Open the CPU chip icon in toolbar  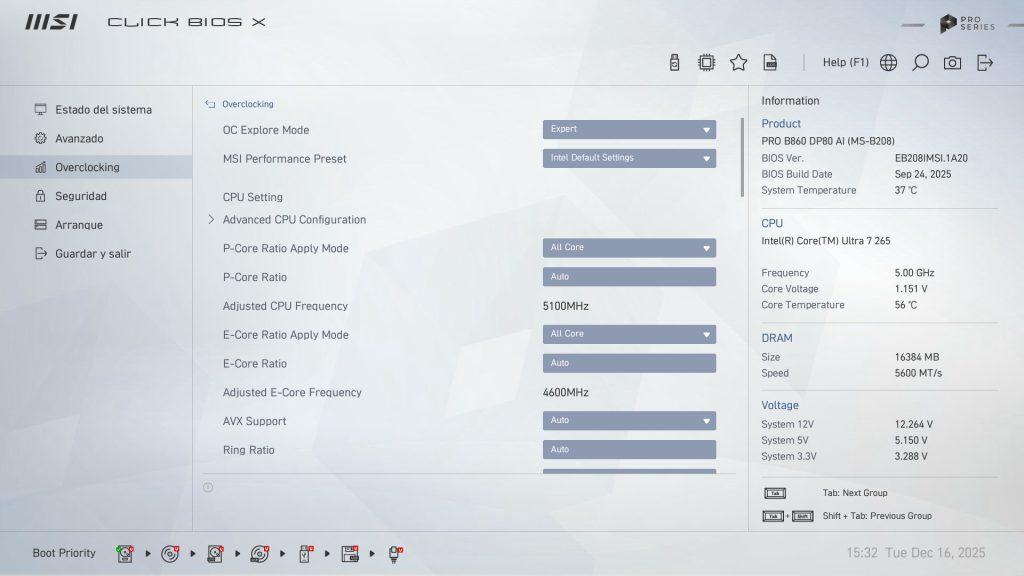706,63
